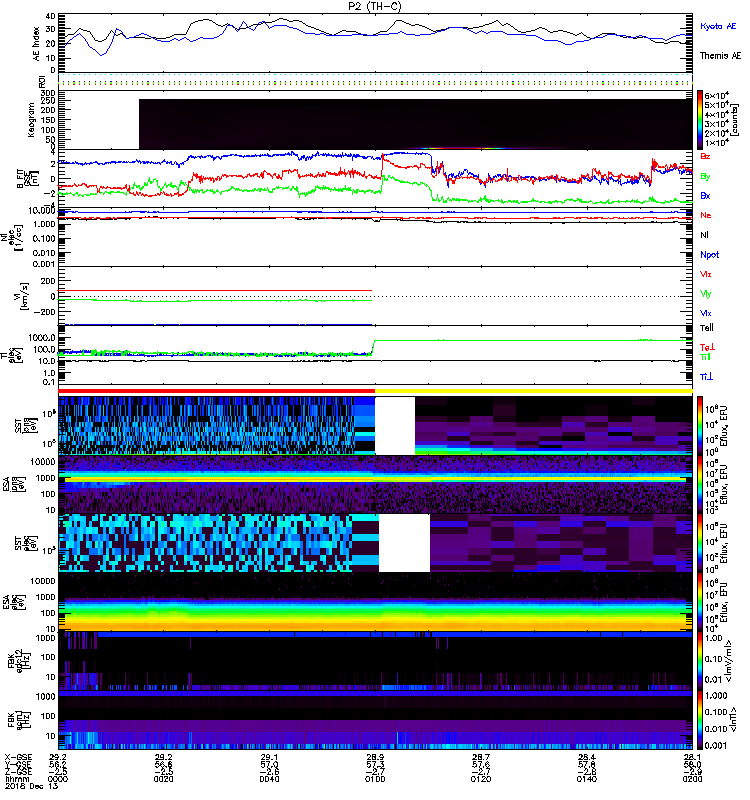The image size is (750, 800).
Task: Click the FBK scm nT color bar
Action: 700,719
